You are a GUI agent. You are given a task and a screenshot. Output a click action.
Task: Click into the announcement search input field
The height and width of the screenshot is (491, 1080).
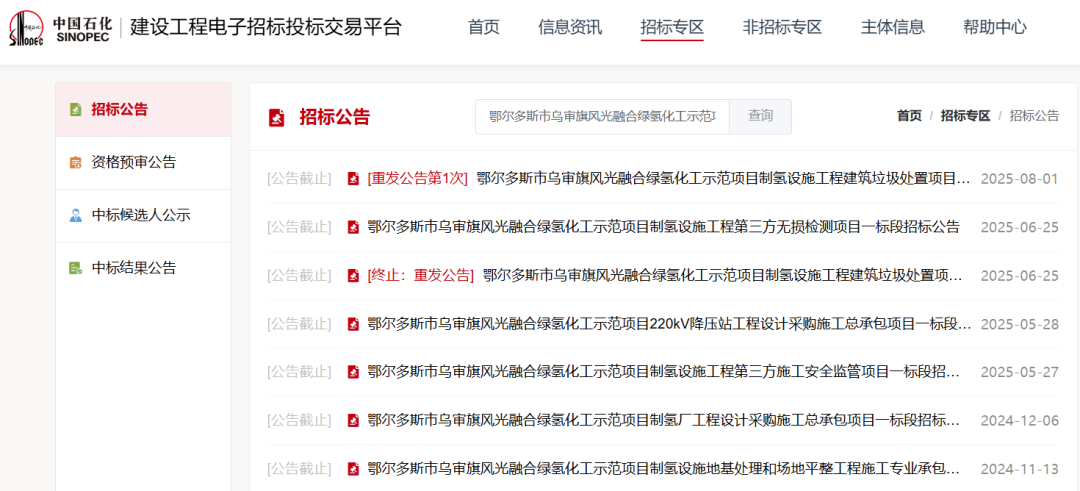pyautogui.click(x=603, y=116)
